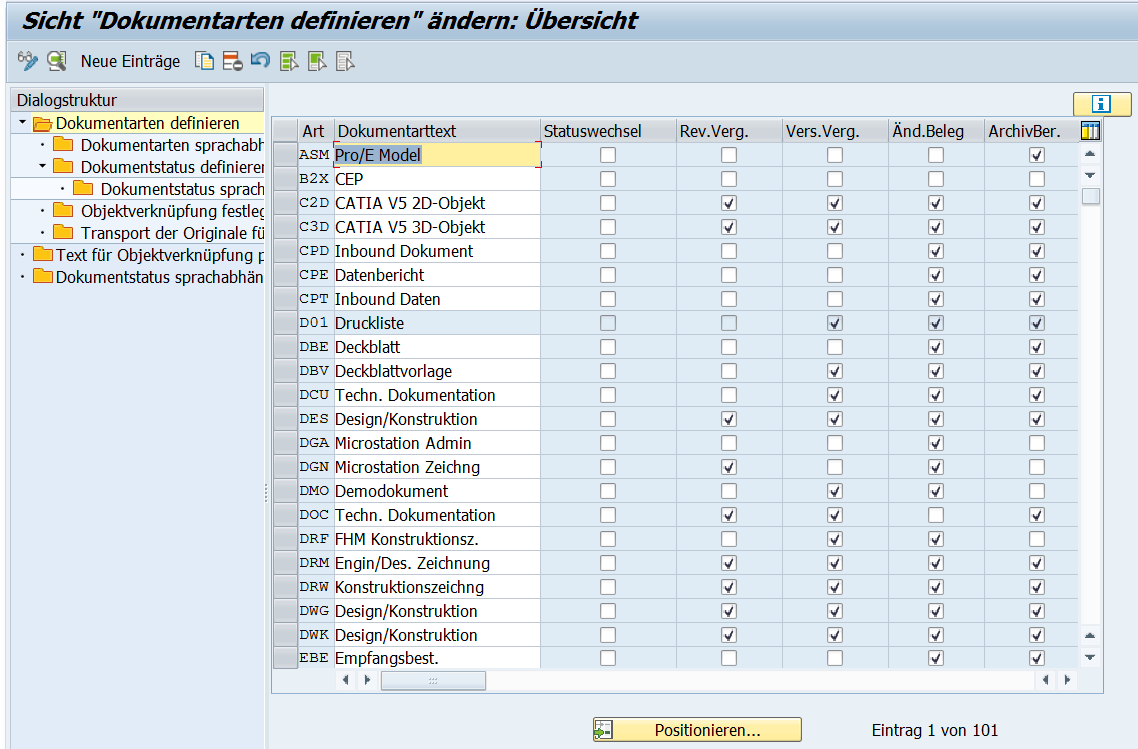This screenshot has height=749, width=1138.
Task: Click the folder icon of Objektverknüpfung festleg
Action: [x=63, y=210]
